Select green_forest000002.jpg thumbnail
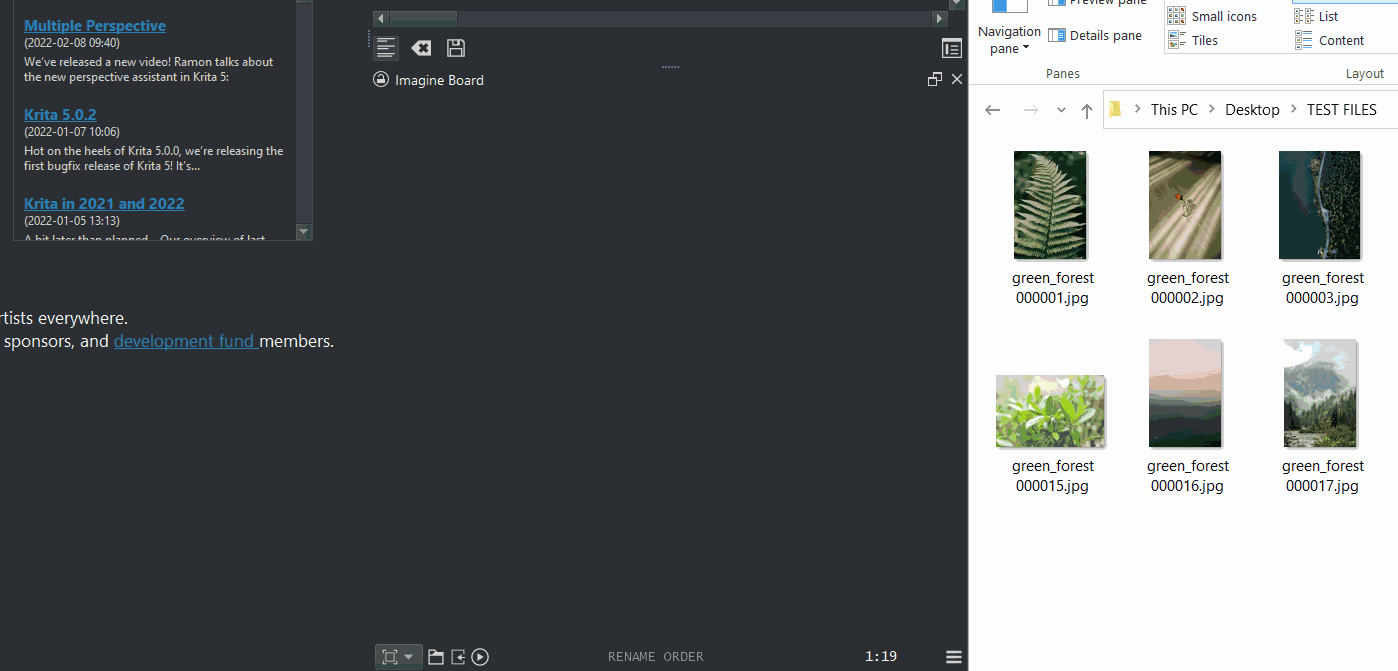The width and height of the screenshot is (1398, 671). pyautogui.click(x=1186, y=206)
